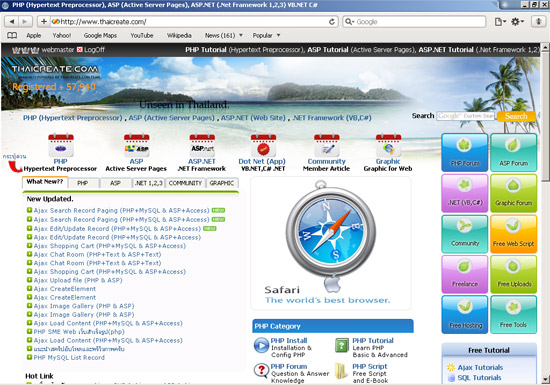
Task: Open the .NET (VB,C#) tile
Action: [x=465, y=193]
